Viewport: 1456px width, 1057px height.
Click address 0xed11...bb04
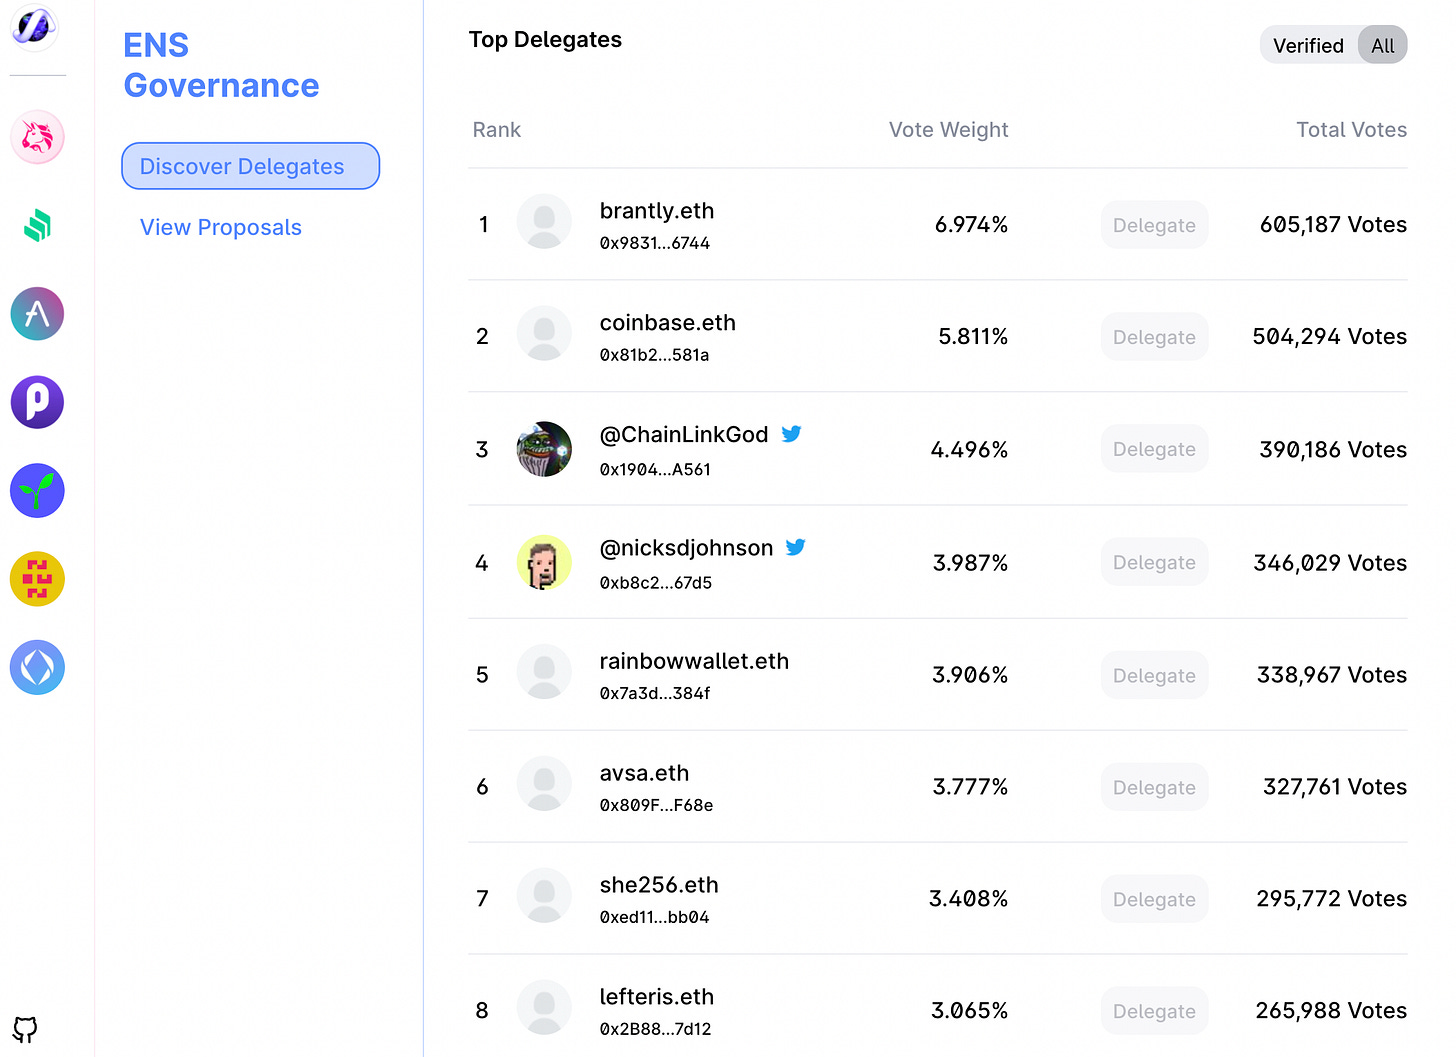(654, 917)
